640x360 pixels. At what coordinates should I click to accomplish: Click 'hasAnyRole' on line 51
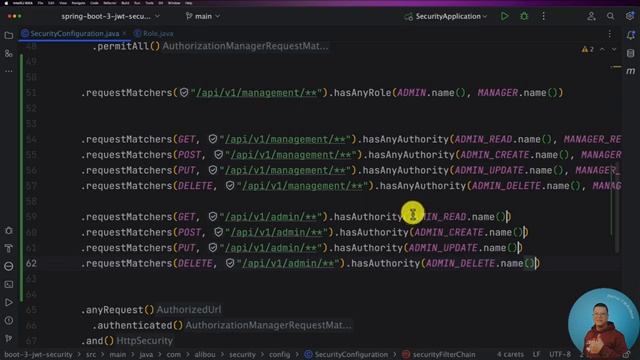tap(362, 93)
